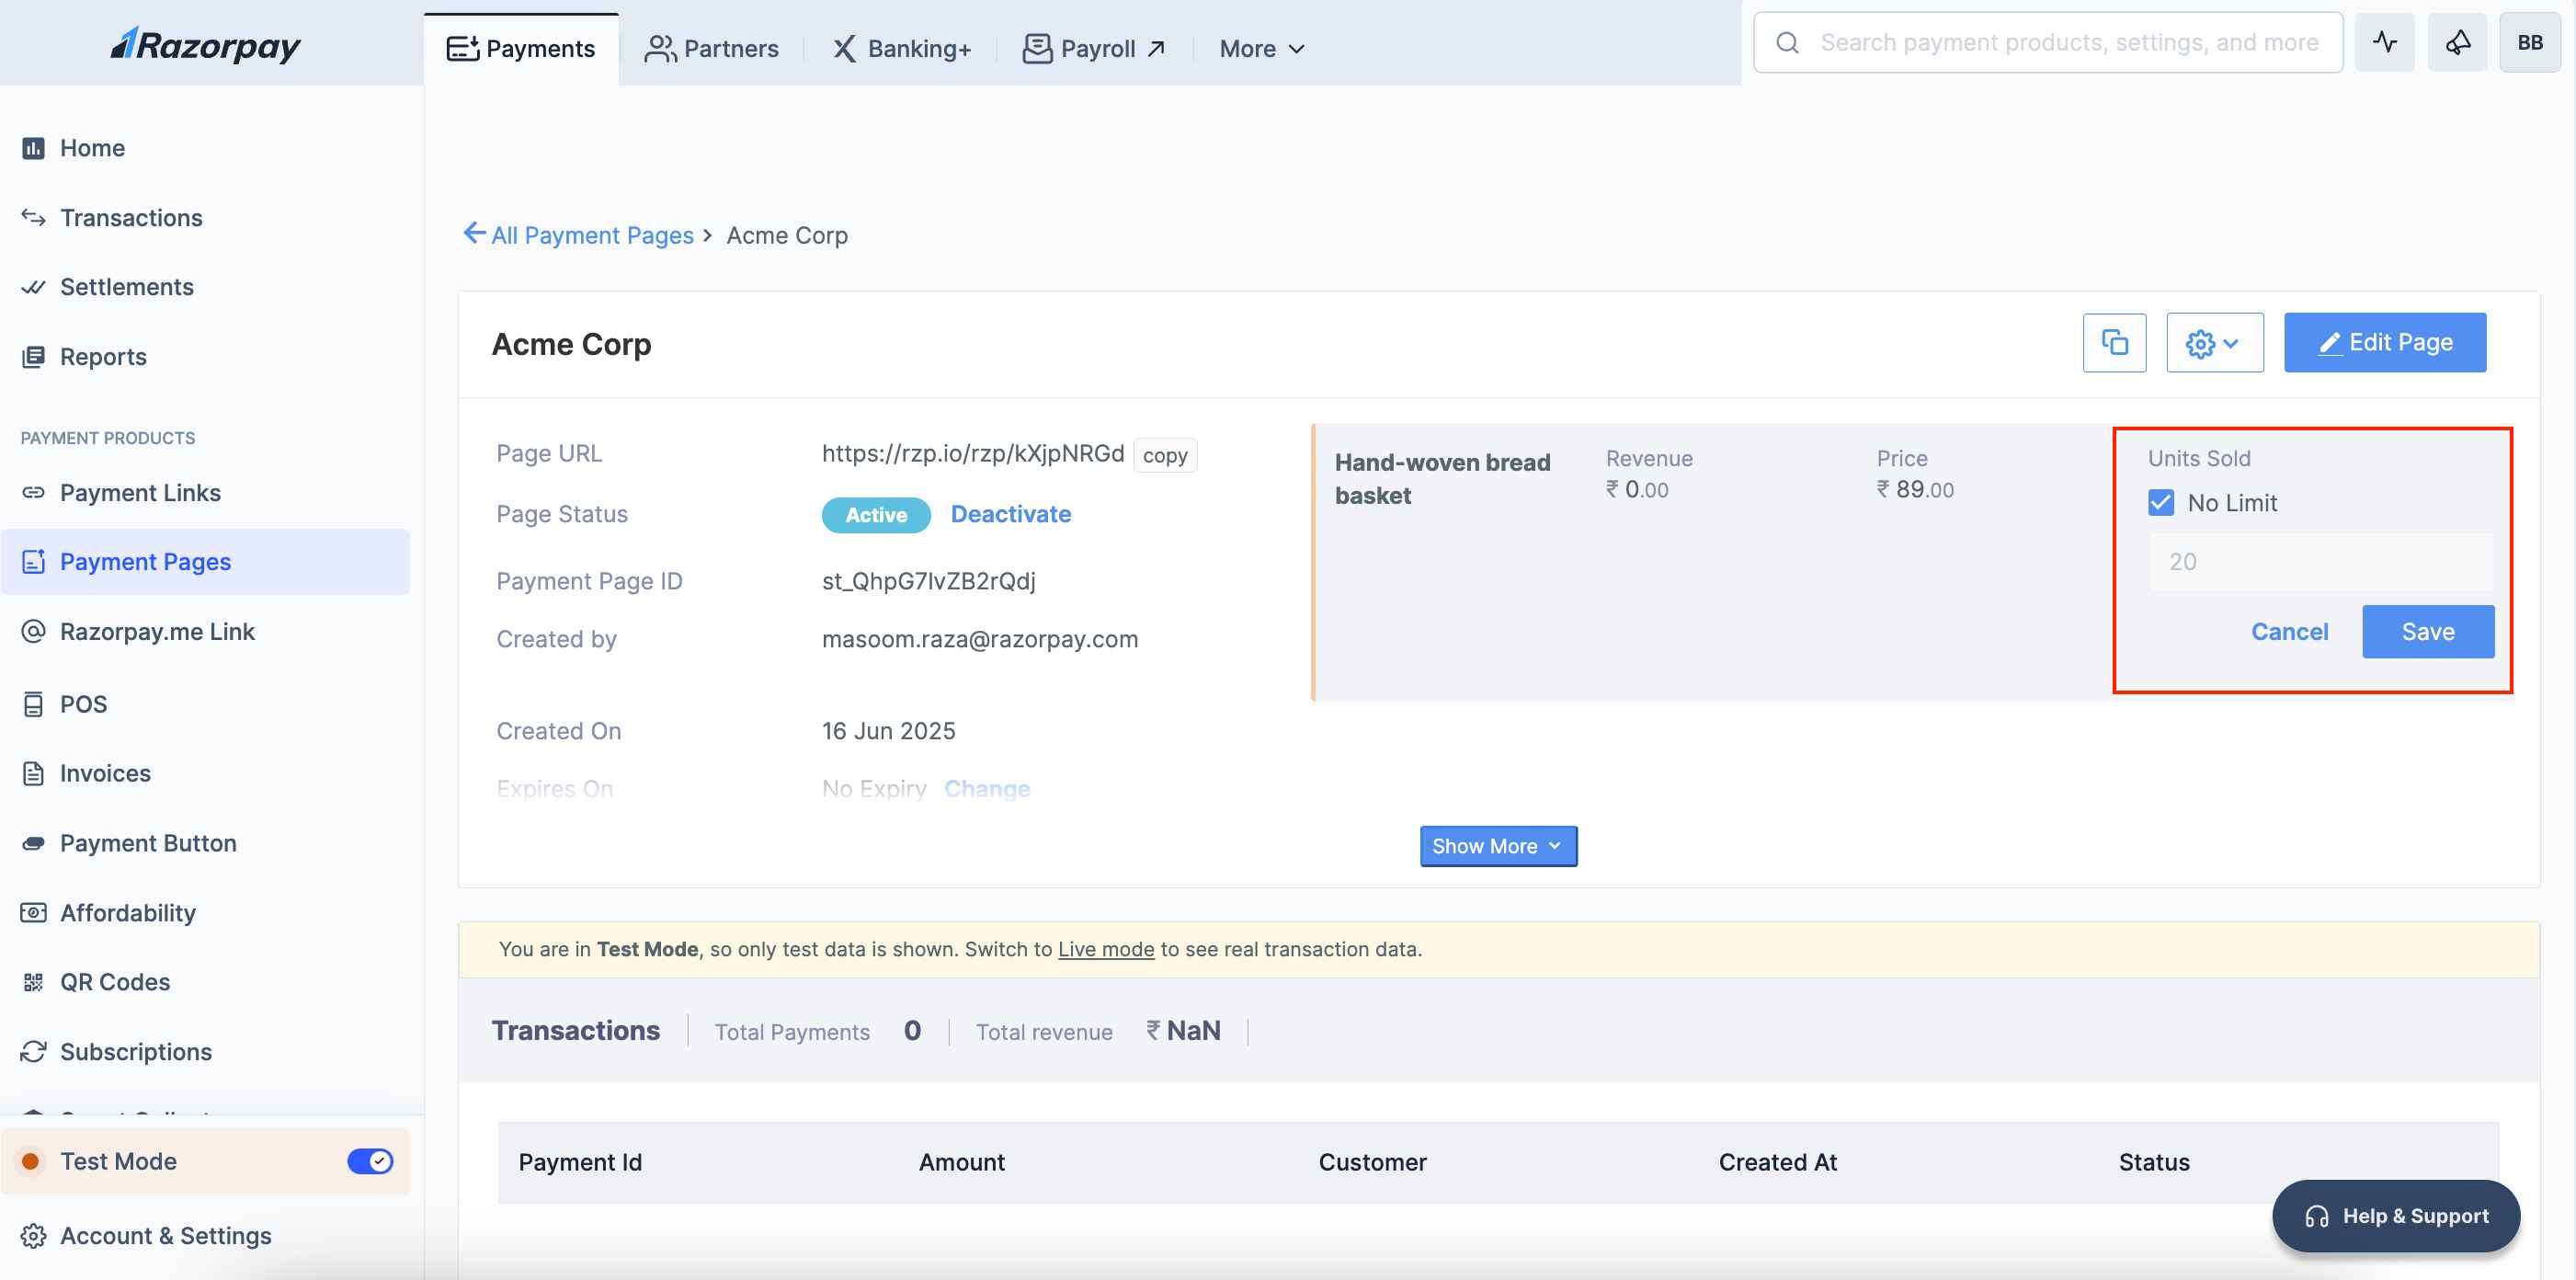
Task: Open the Payment Button icon
Action: pyautogui.click(x=33, y=843)
